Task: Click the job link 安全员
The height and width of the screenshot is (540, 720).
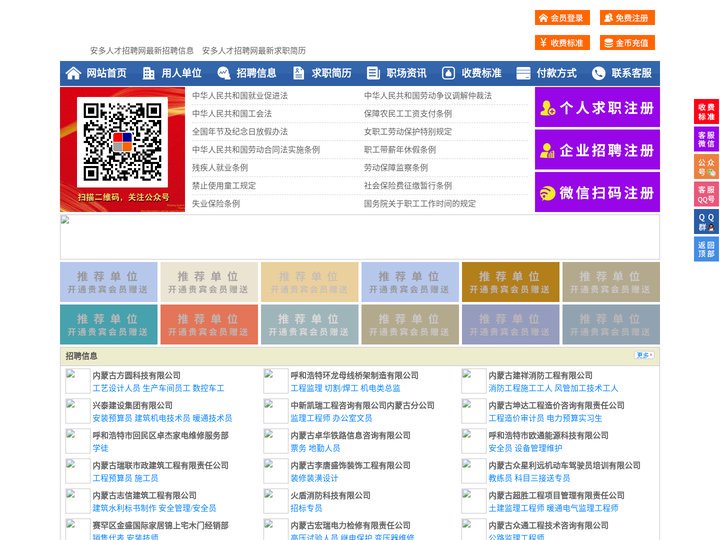Action: click(x=500, y=448)
